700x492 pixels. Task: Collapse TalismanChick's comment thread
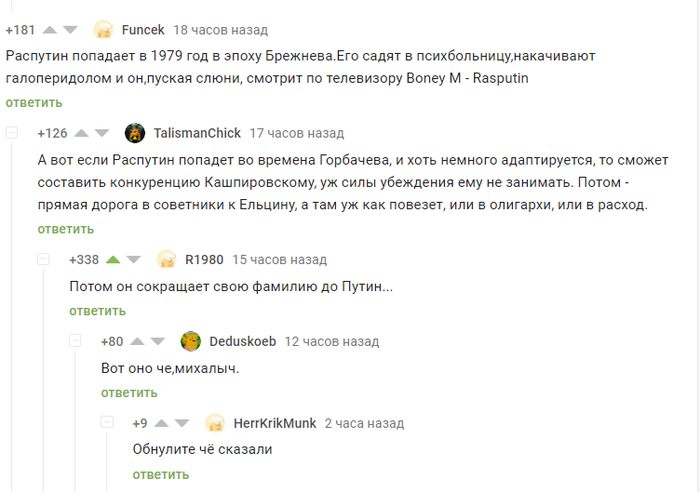[12, 133]
